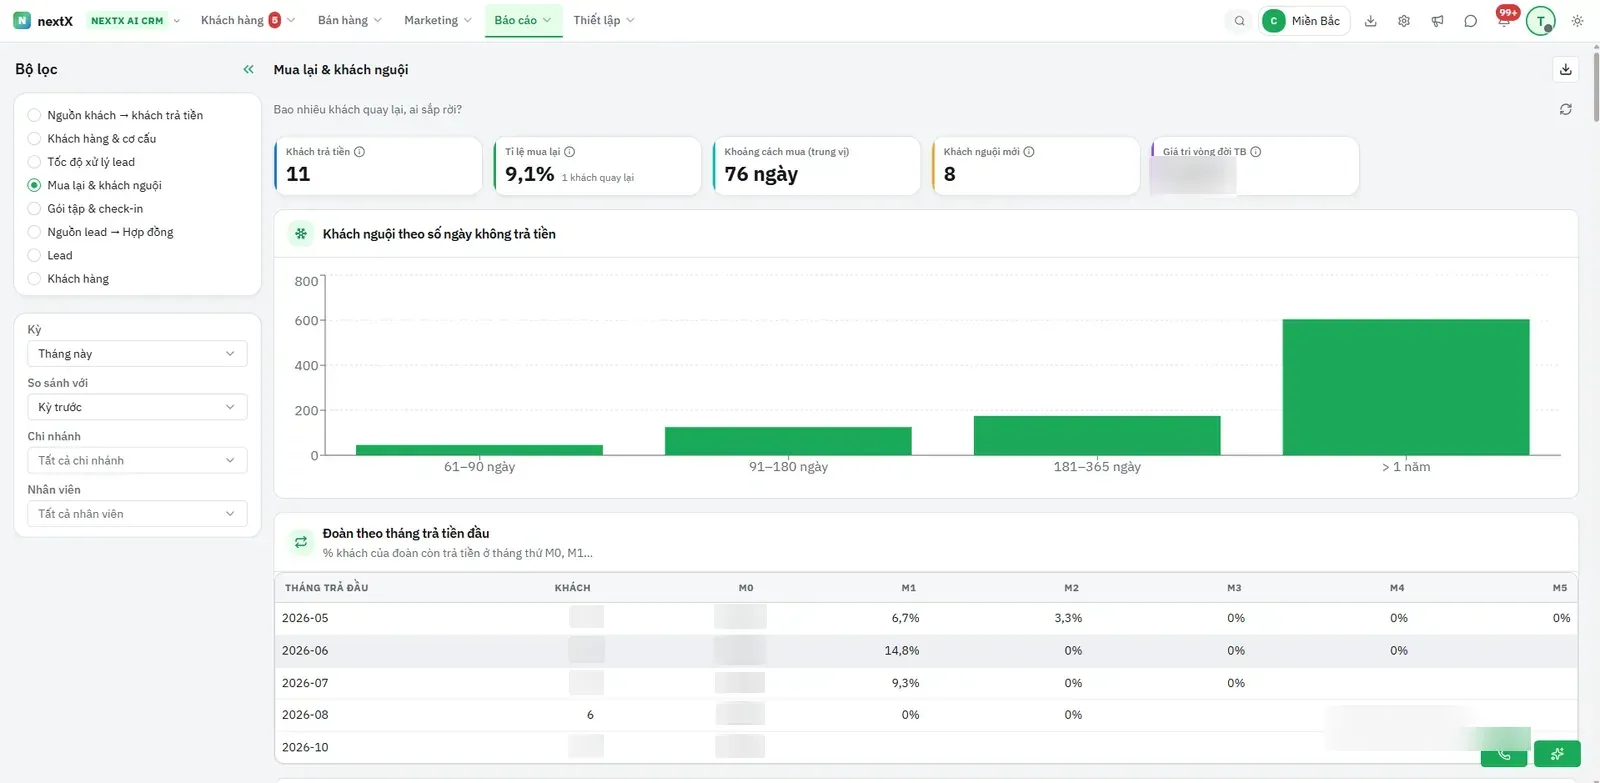This screenshot has width=1600, height=783.
Task: Click info icon beside Tỉ lệ mua lại
Action: point(570,152)
